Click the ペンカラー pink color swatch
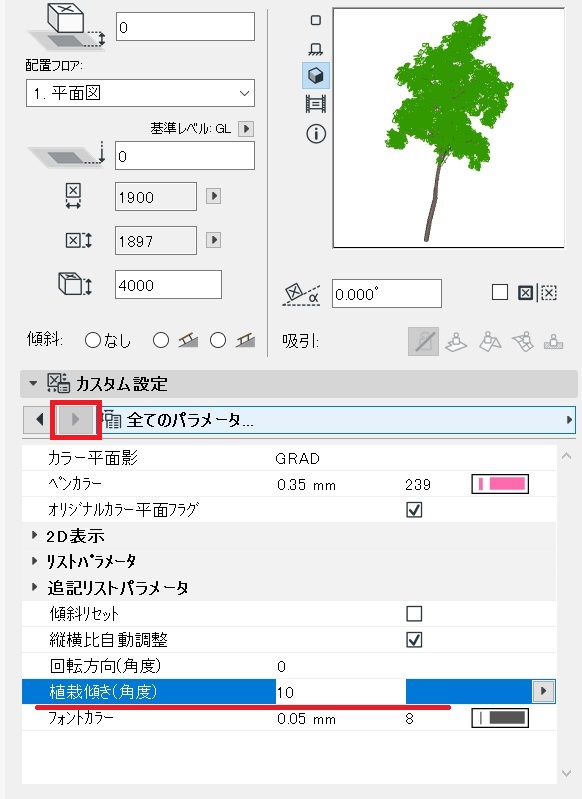 click(x=500, y=484)
